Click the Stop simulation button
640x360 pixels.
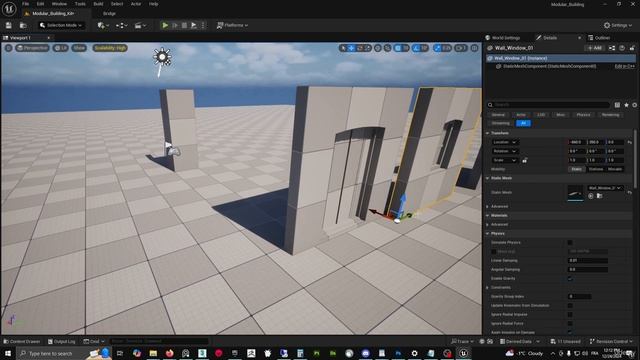click(x=184, y=25)
